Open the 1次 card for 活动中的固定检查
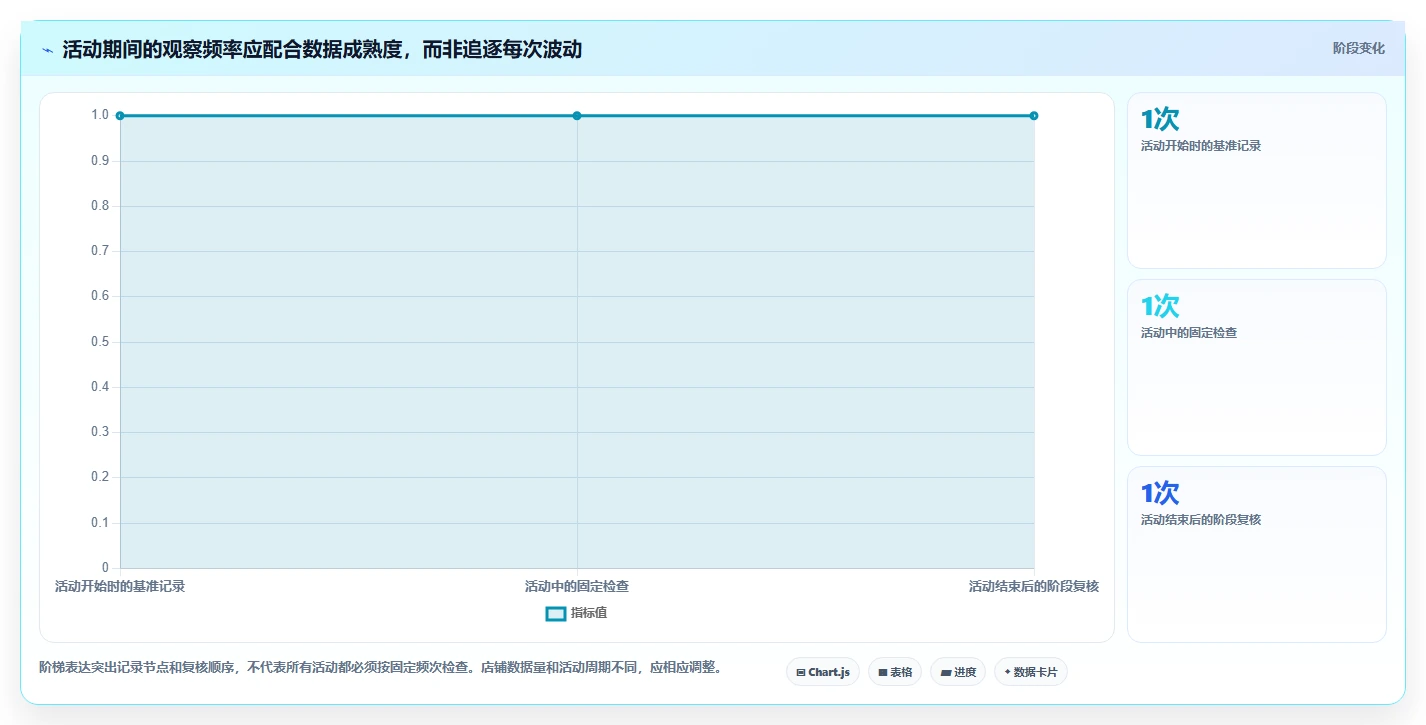 (x=1257, y=367)
